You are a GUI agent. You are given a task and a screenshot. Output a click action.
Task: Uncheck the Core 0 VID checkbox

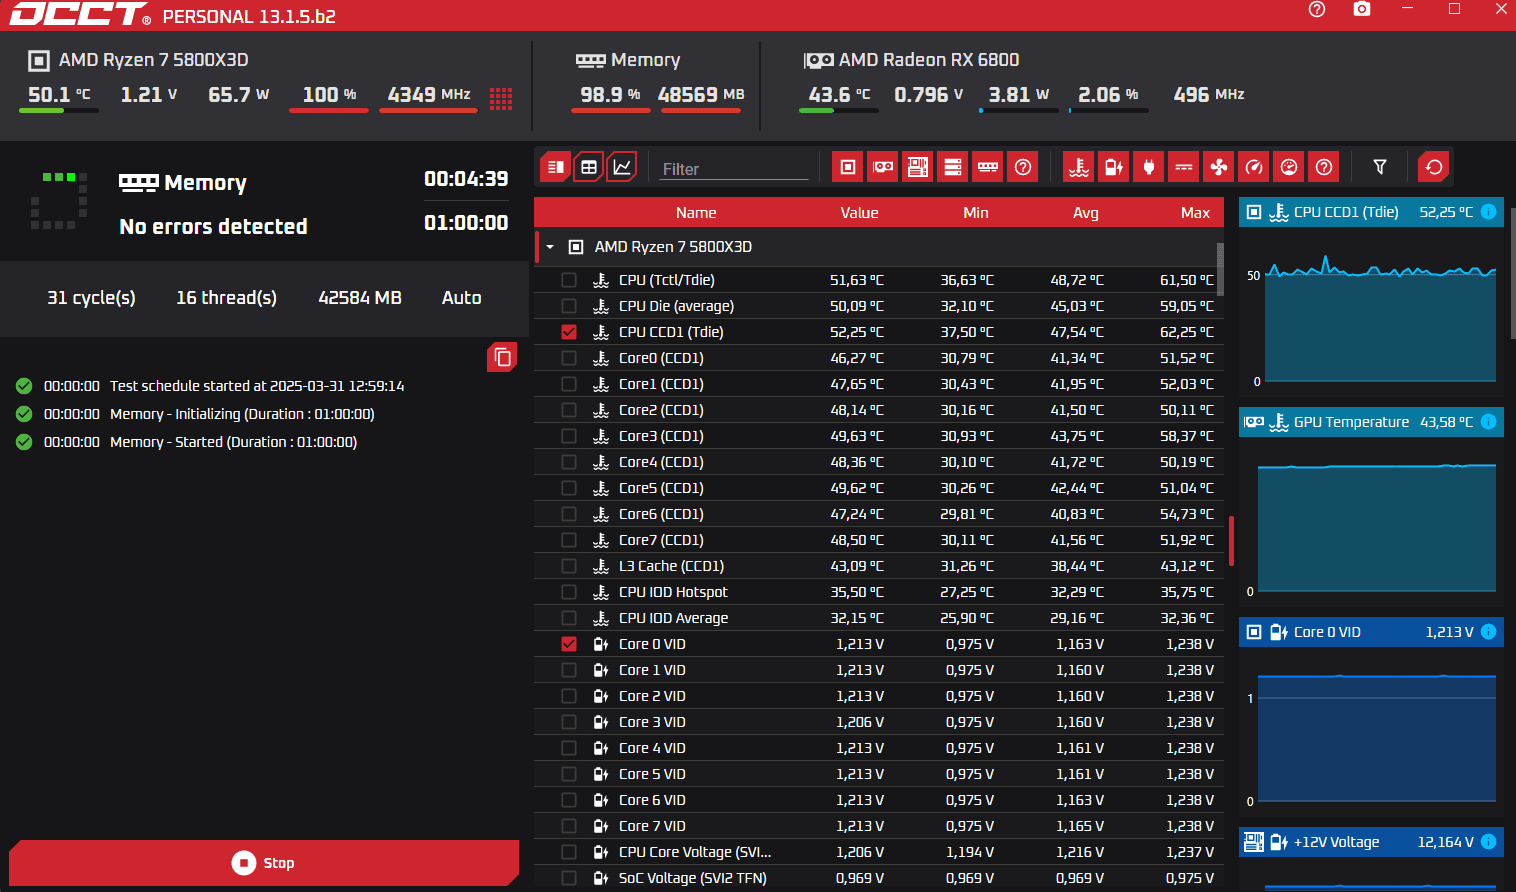pos(569,644)
